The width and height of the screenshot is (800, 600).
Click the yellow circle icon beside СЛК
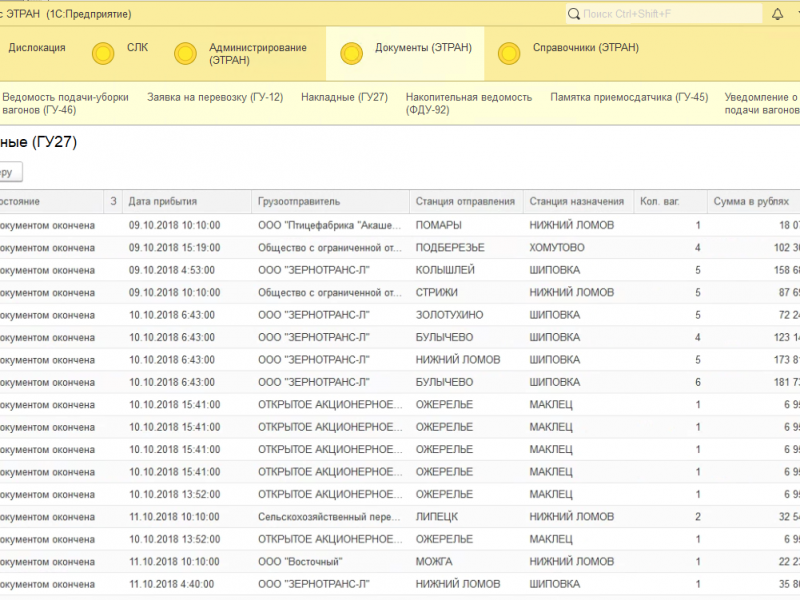pyautogui.click(x=103, y=53)
